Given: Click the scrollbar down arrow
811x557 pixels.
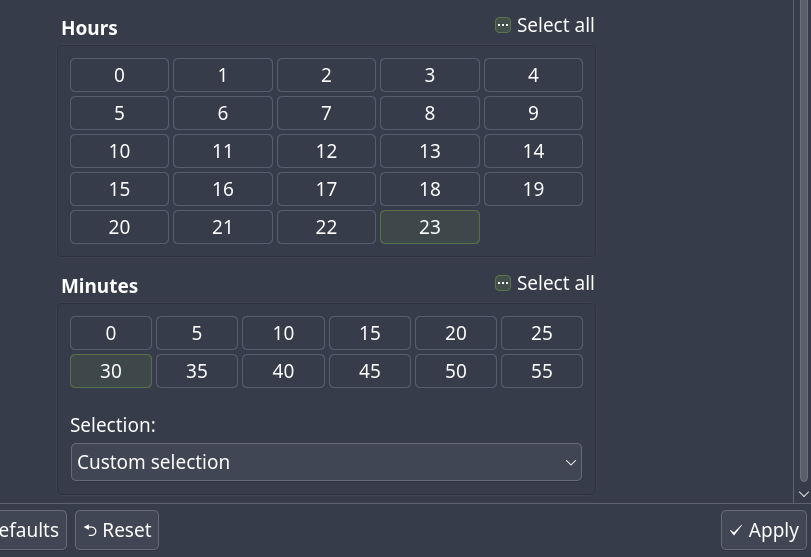Looking at the screenshot, I should pyautogui.click(x=803, y=494).
